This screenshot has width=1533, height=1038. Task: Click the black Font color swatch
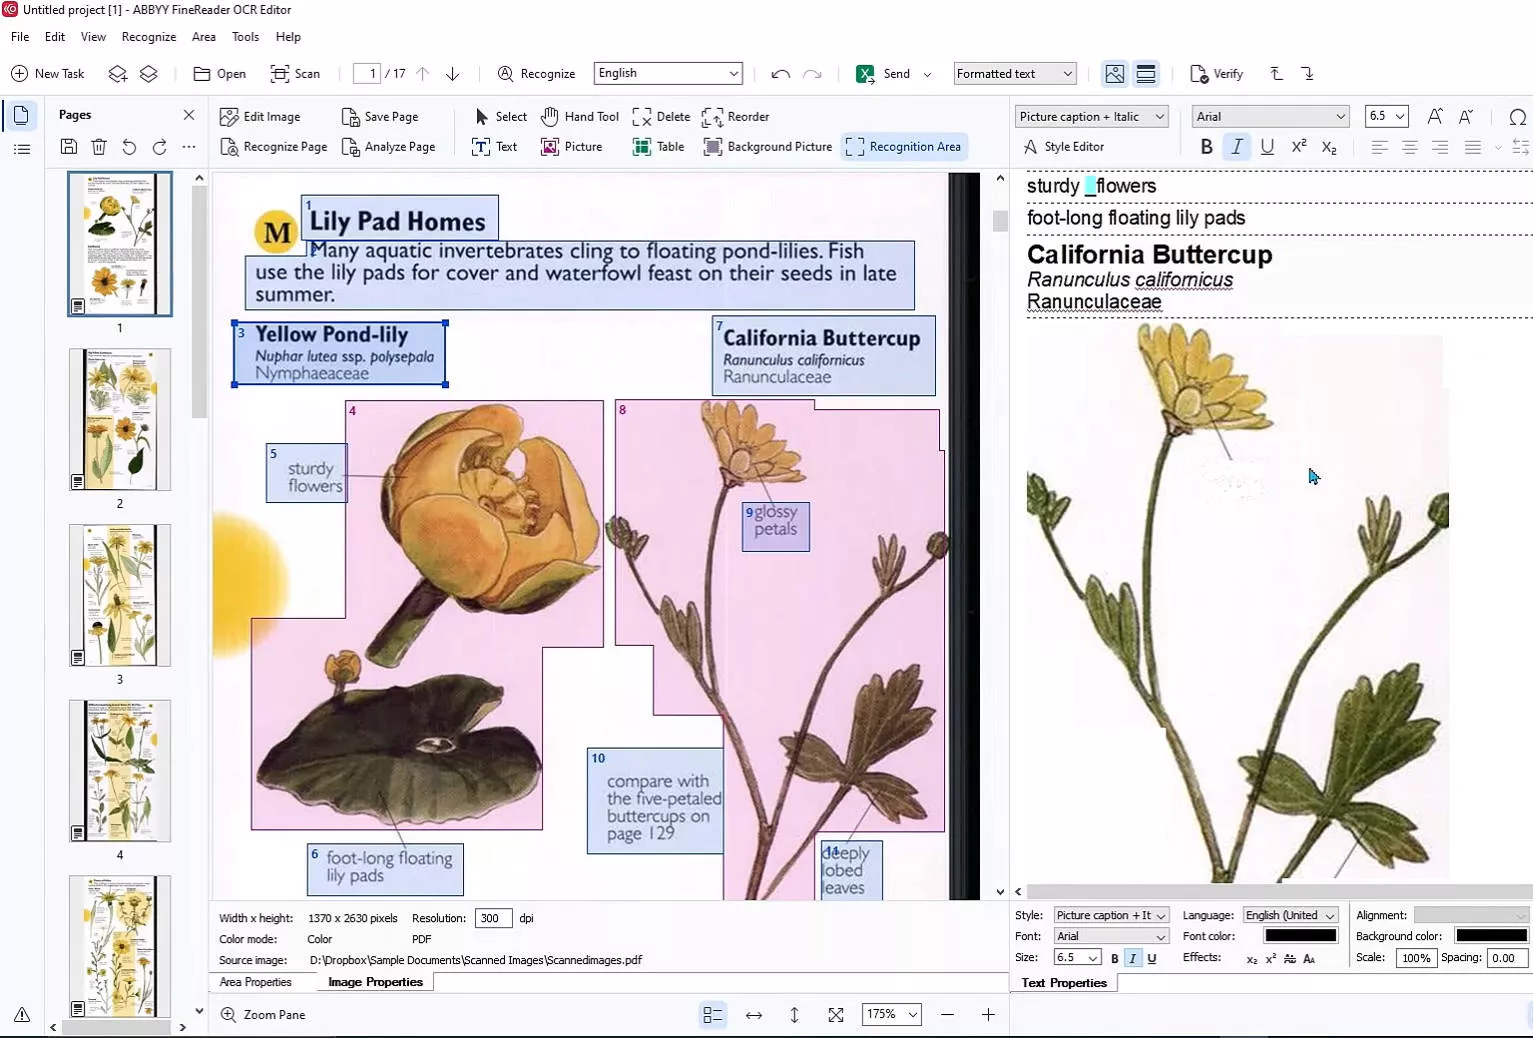[1300, 936]
